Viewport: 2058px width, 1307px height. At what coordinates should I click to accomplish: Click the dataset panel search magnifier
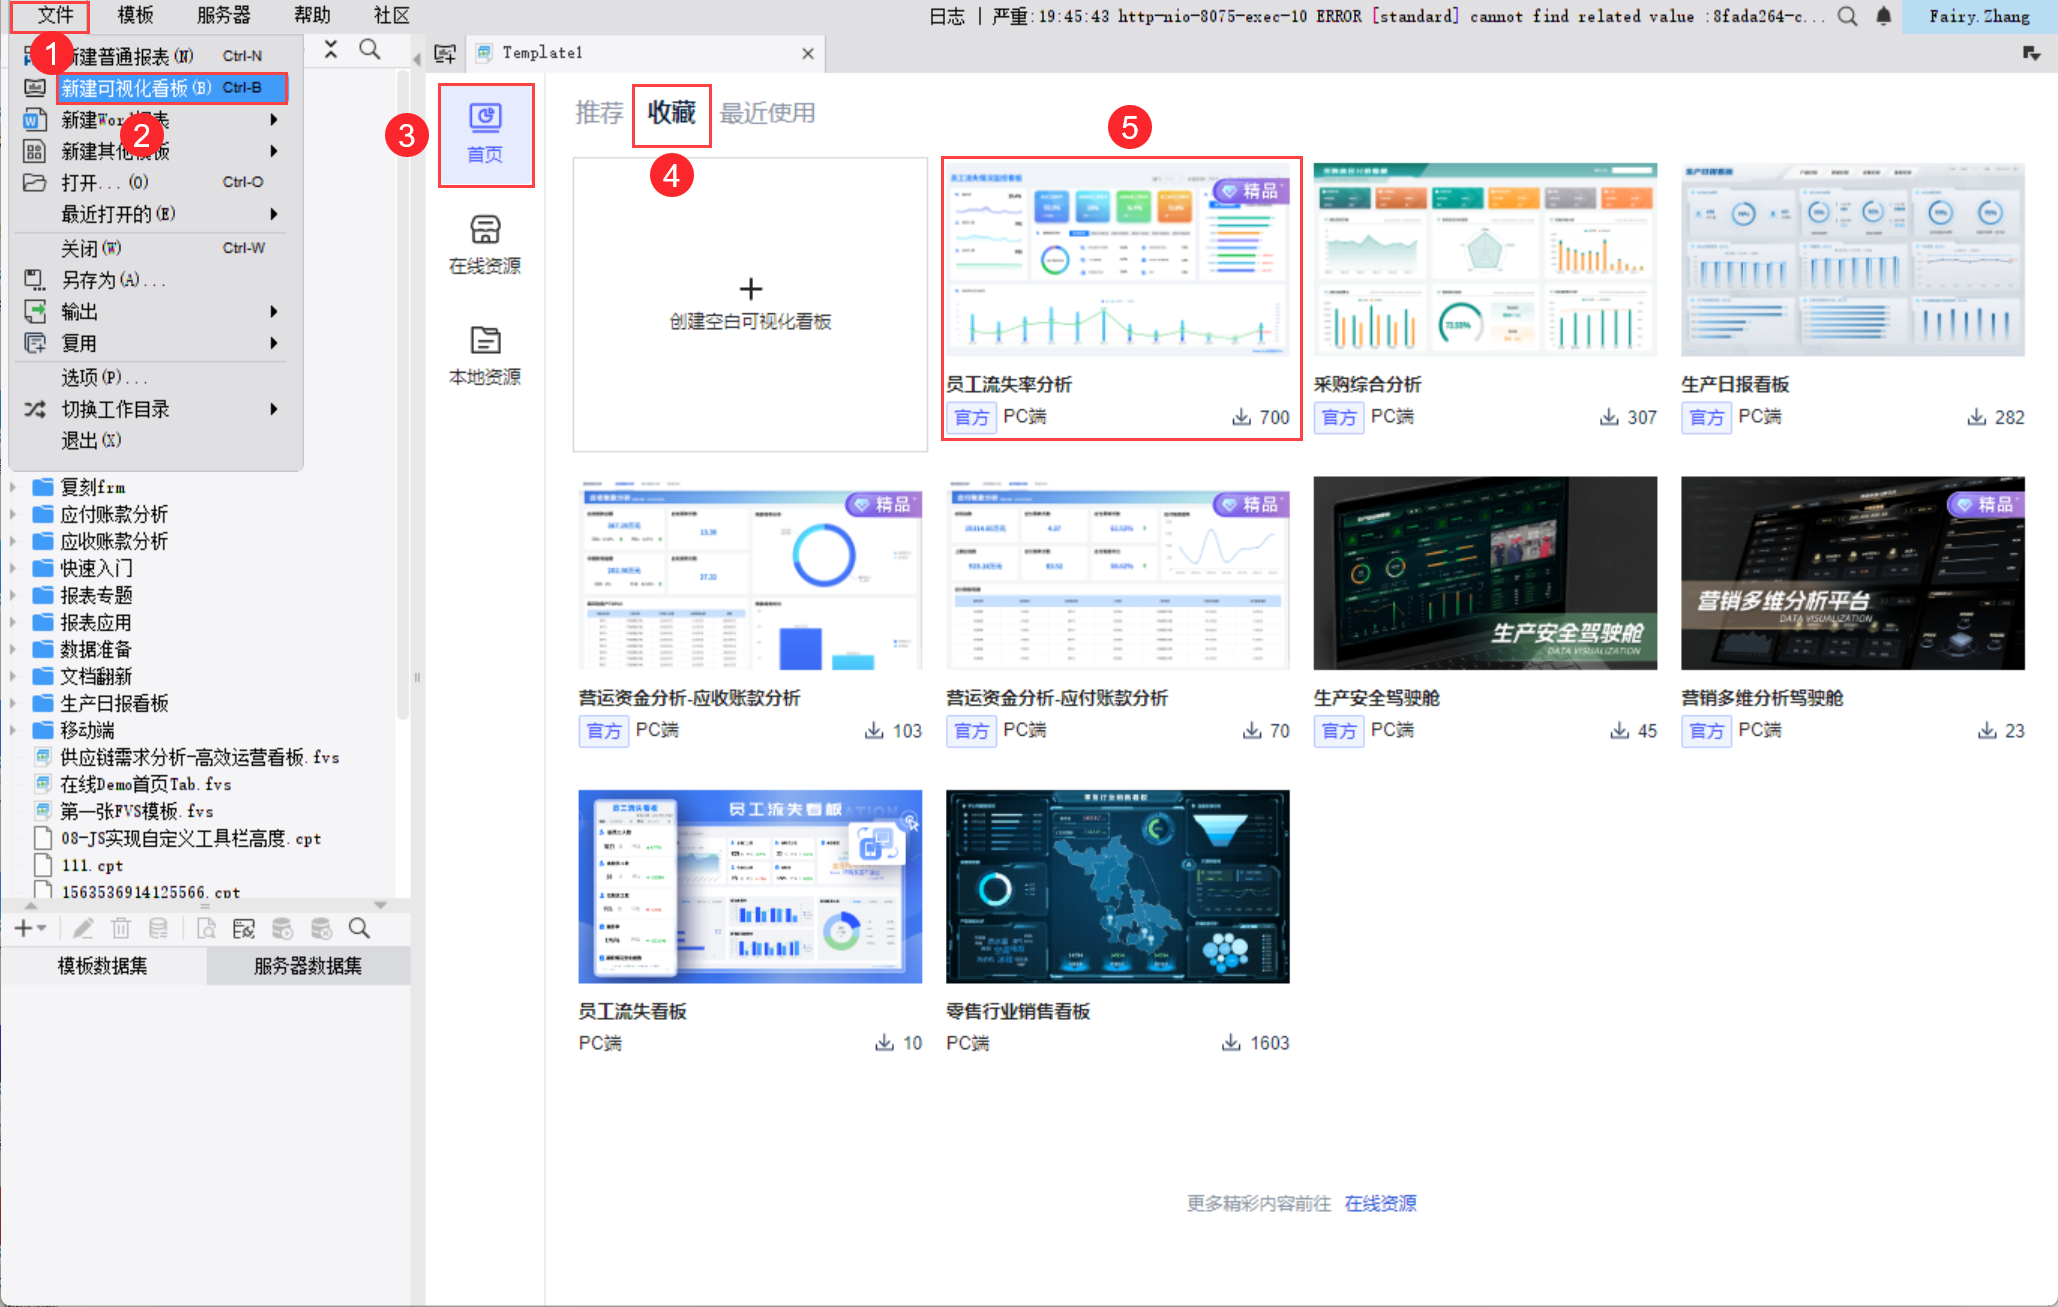click(x=359, y=929)
